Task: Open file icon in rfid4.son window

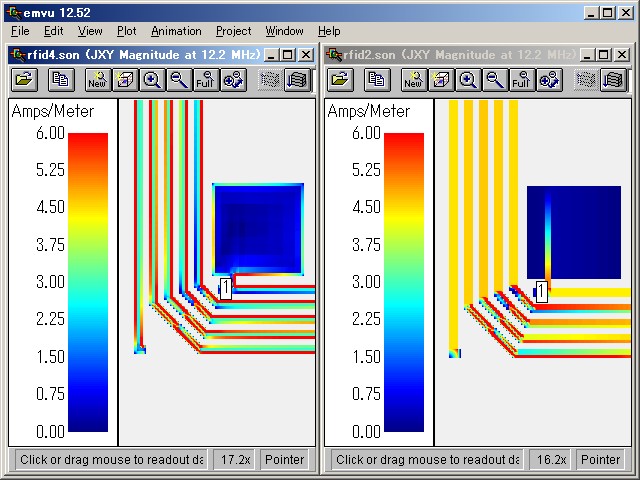Action: point(24,80)
